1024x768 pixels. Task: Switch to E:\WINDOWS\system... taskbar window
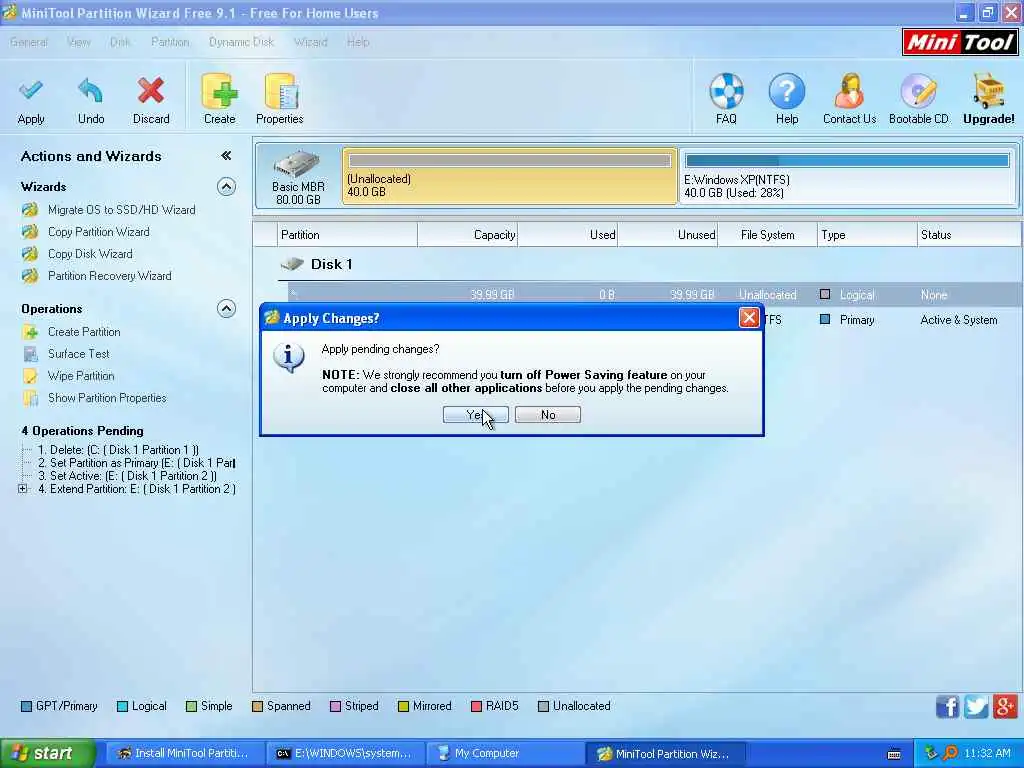[x=344, y=754]
